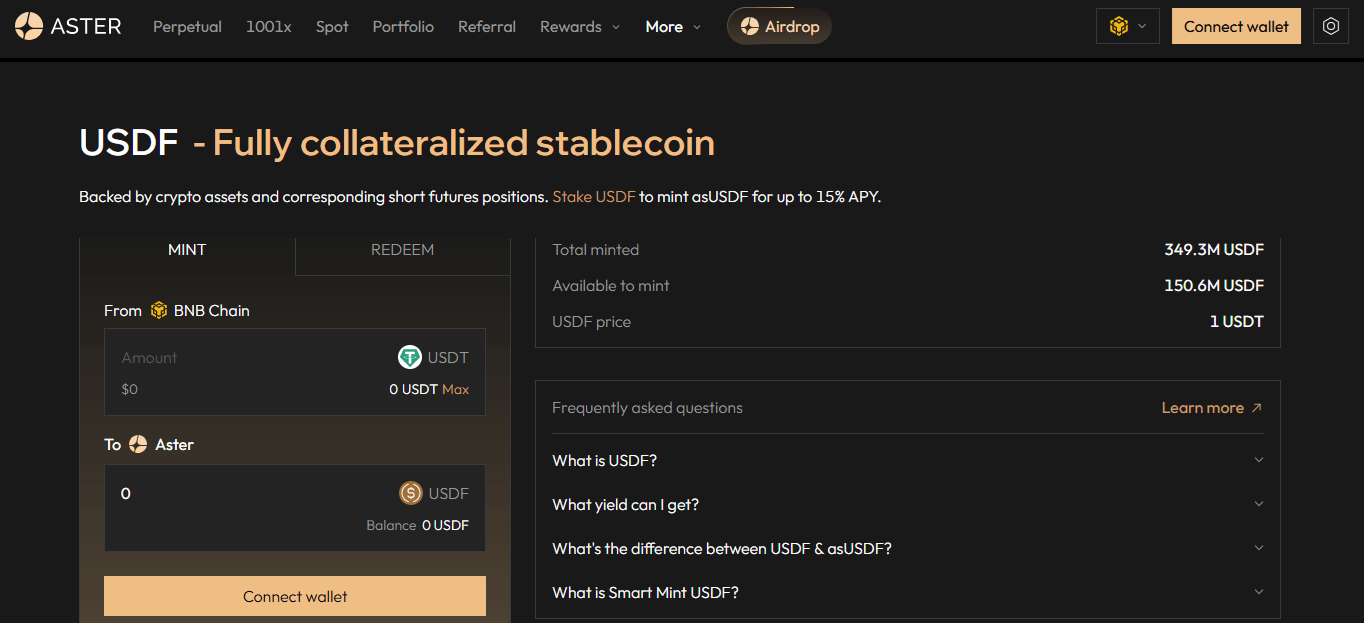This screenshot has width=1364, height=623.
Task: Follow the Stake USDF link
Action: coord(594,197)
